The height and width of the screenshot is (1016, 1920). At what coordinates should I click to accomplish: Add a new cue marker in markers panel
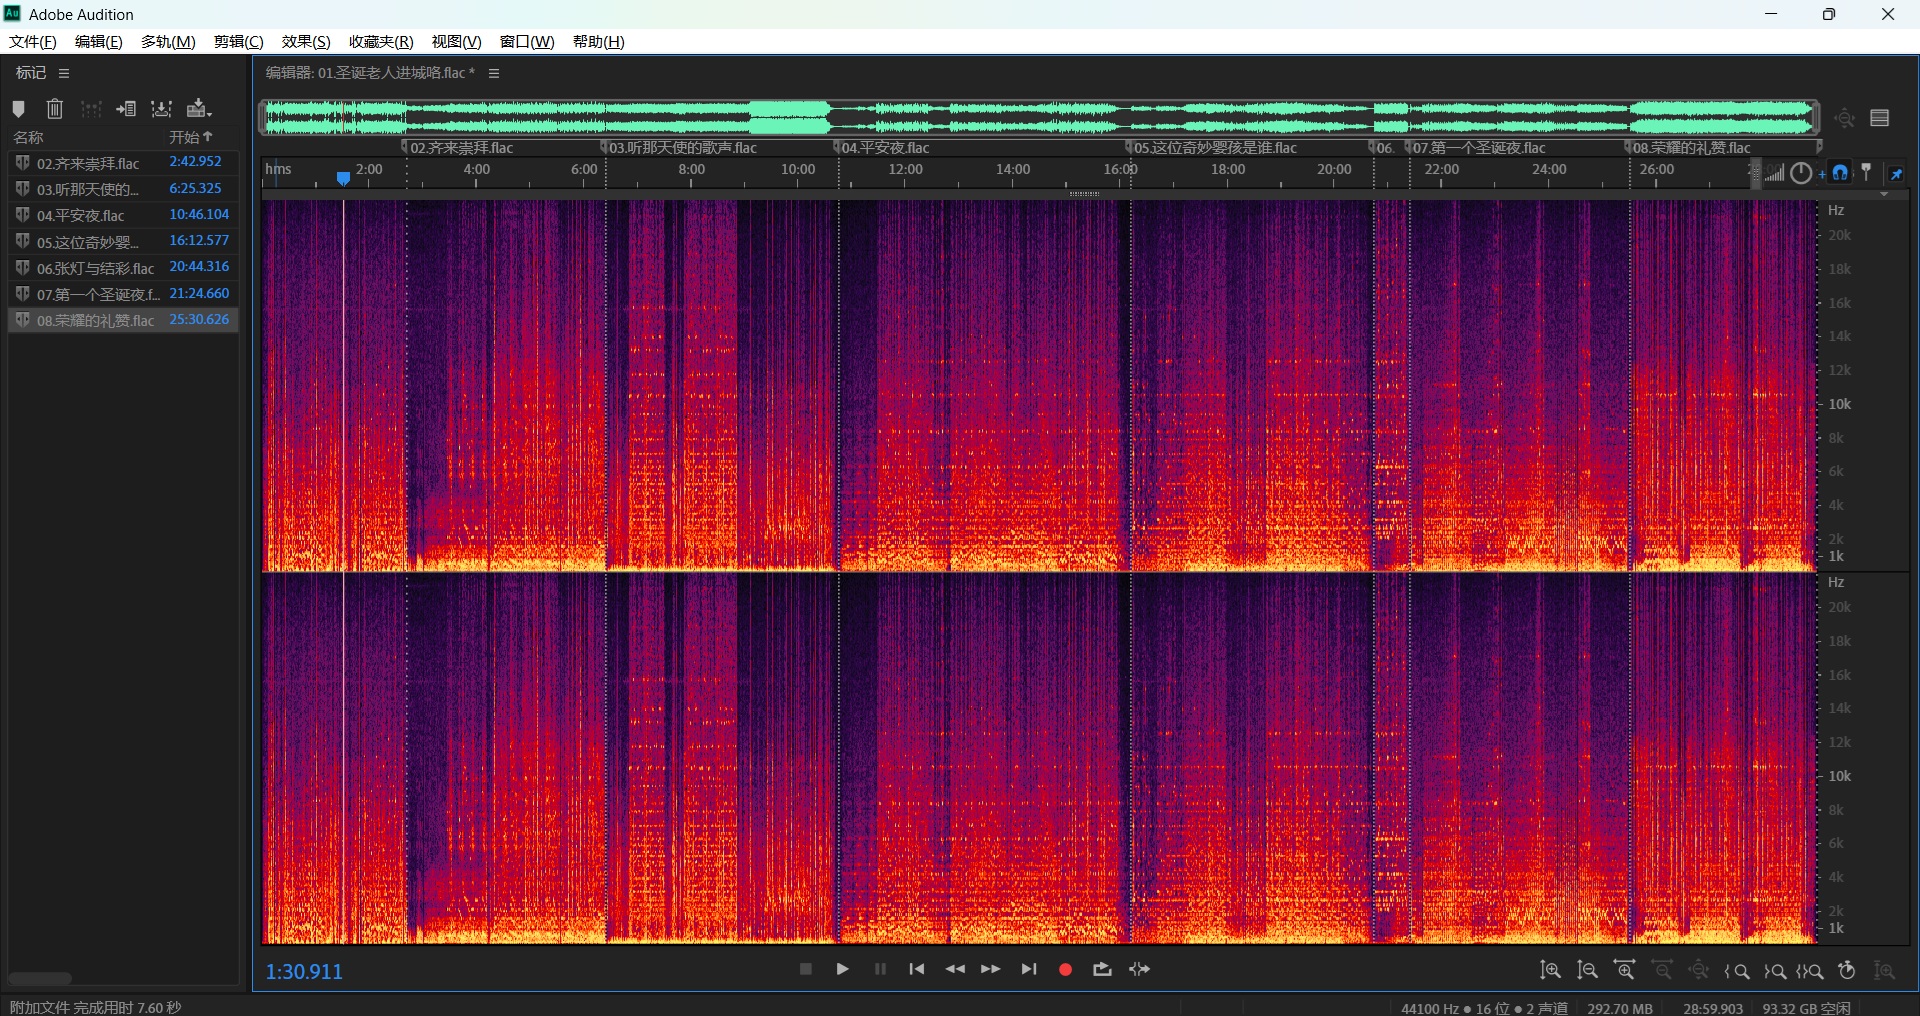[x=18, y=109]
